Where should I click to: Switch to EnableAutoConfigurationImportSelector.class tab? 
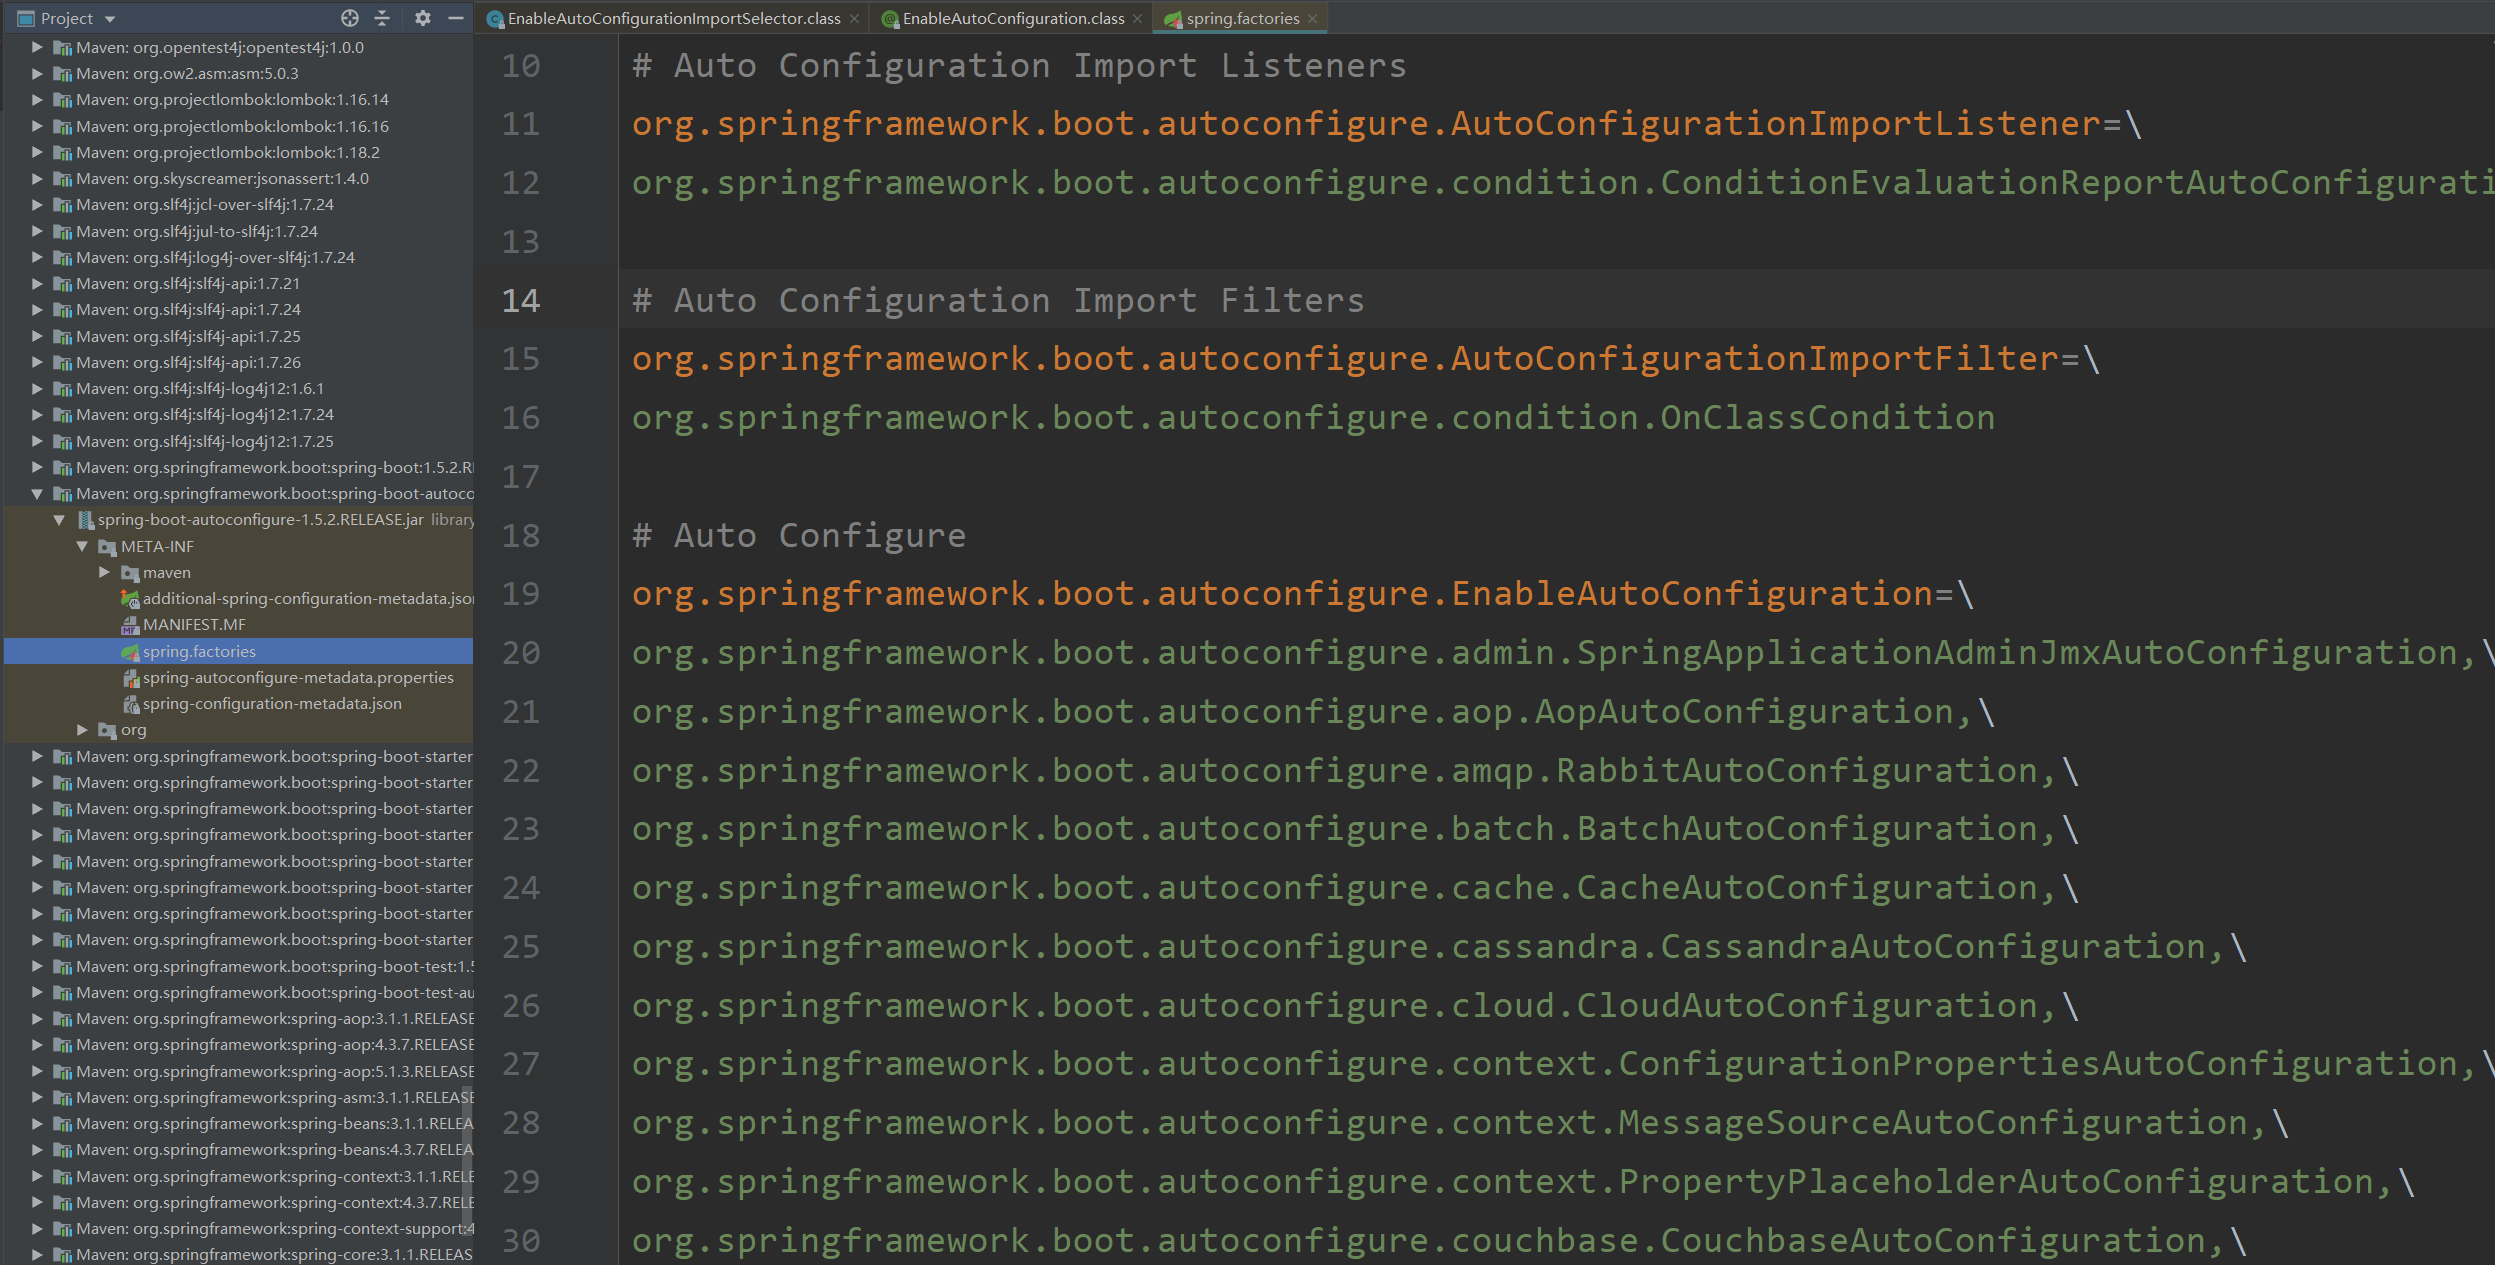(673, 19)
